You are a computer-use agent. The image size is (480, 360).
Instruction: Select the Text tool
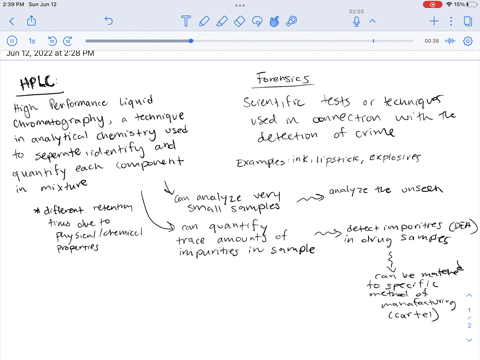(186, 21)
